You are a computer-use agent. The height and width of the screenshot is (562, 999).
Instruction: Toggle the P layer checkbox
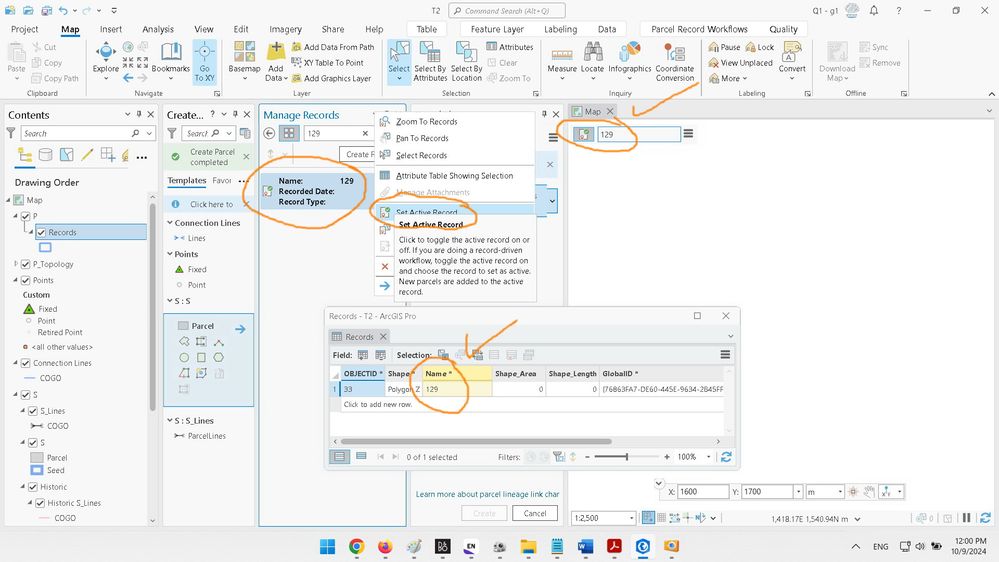coord(25,216)
